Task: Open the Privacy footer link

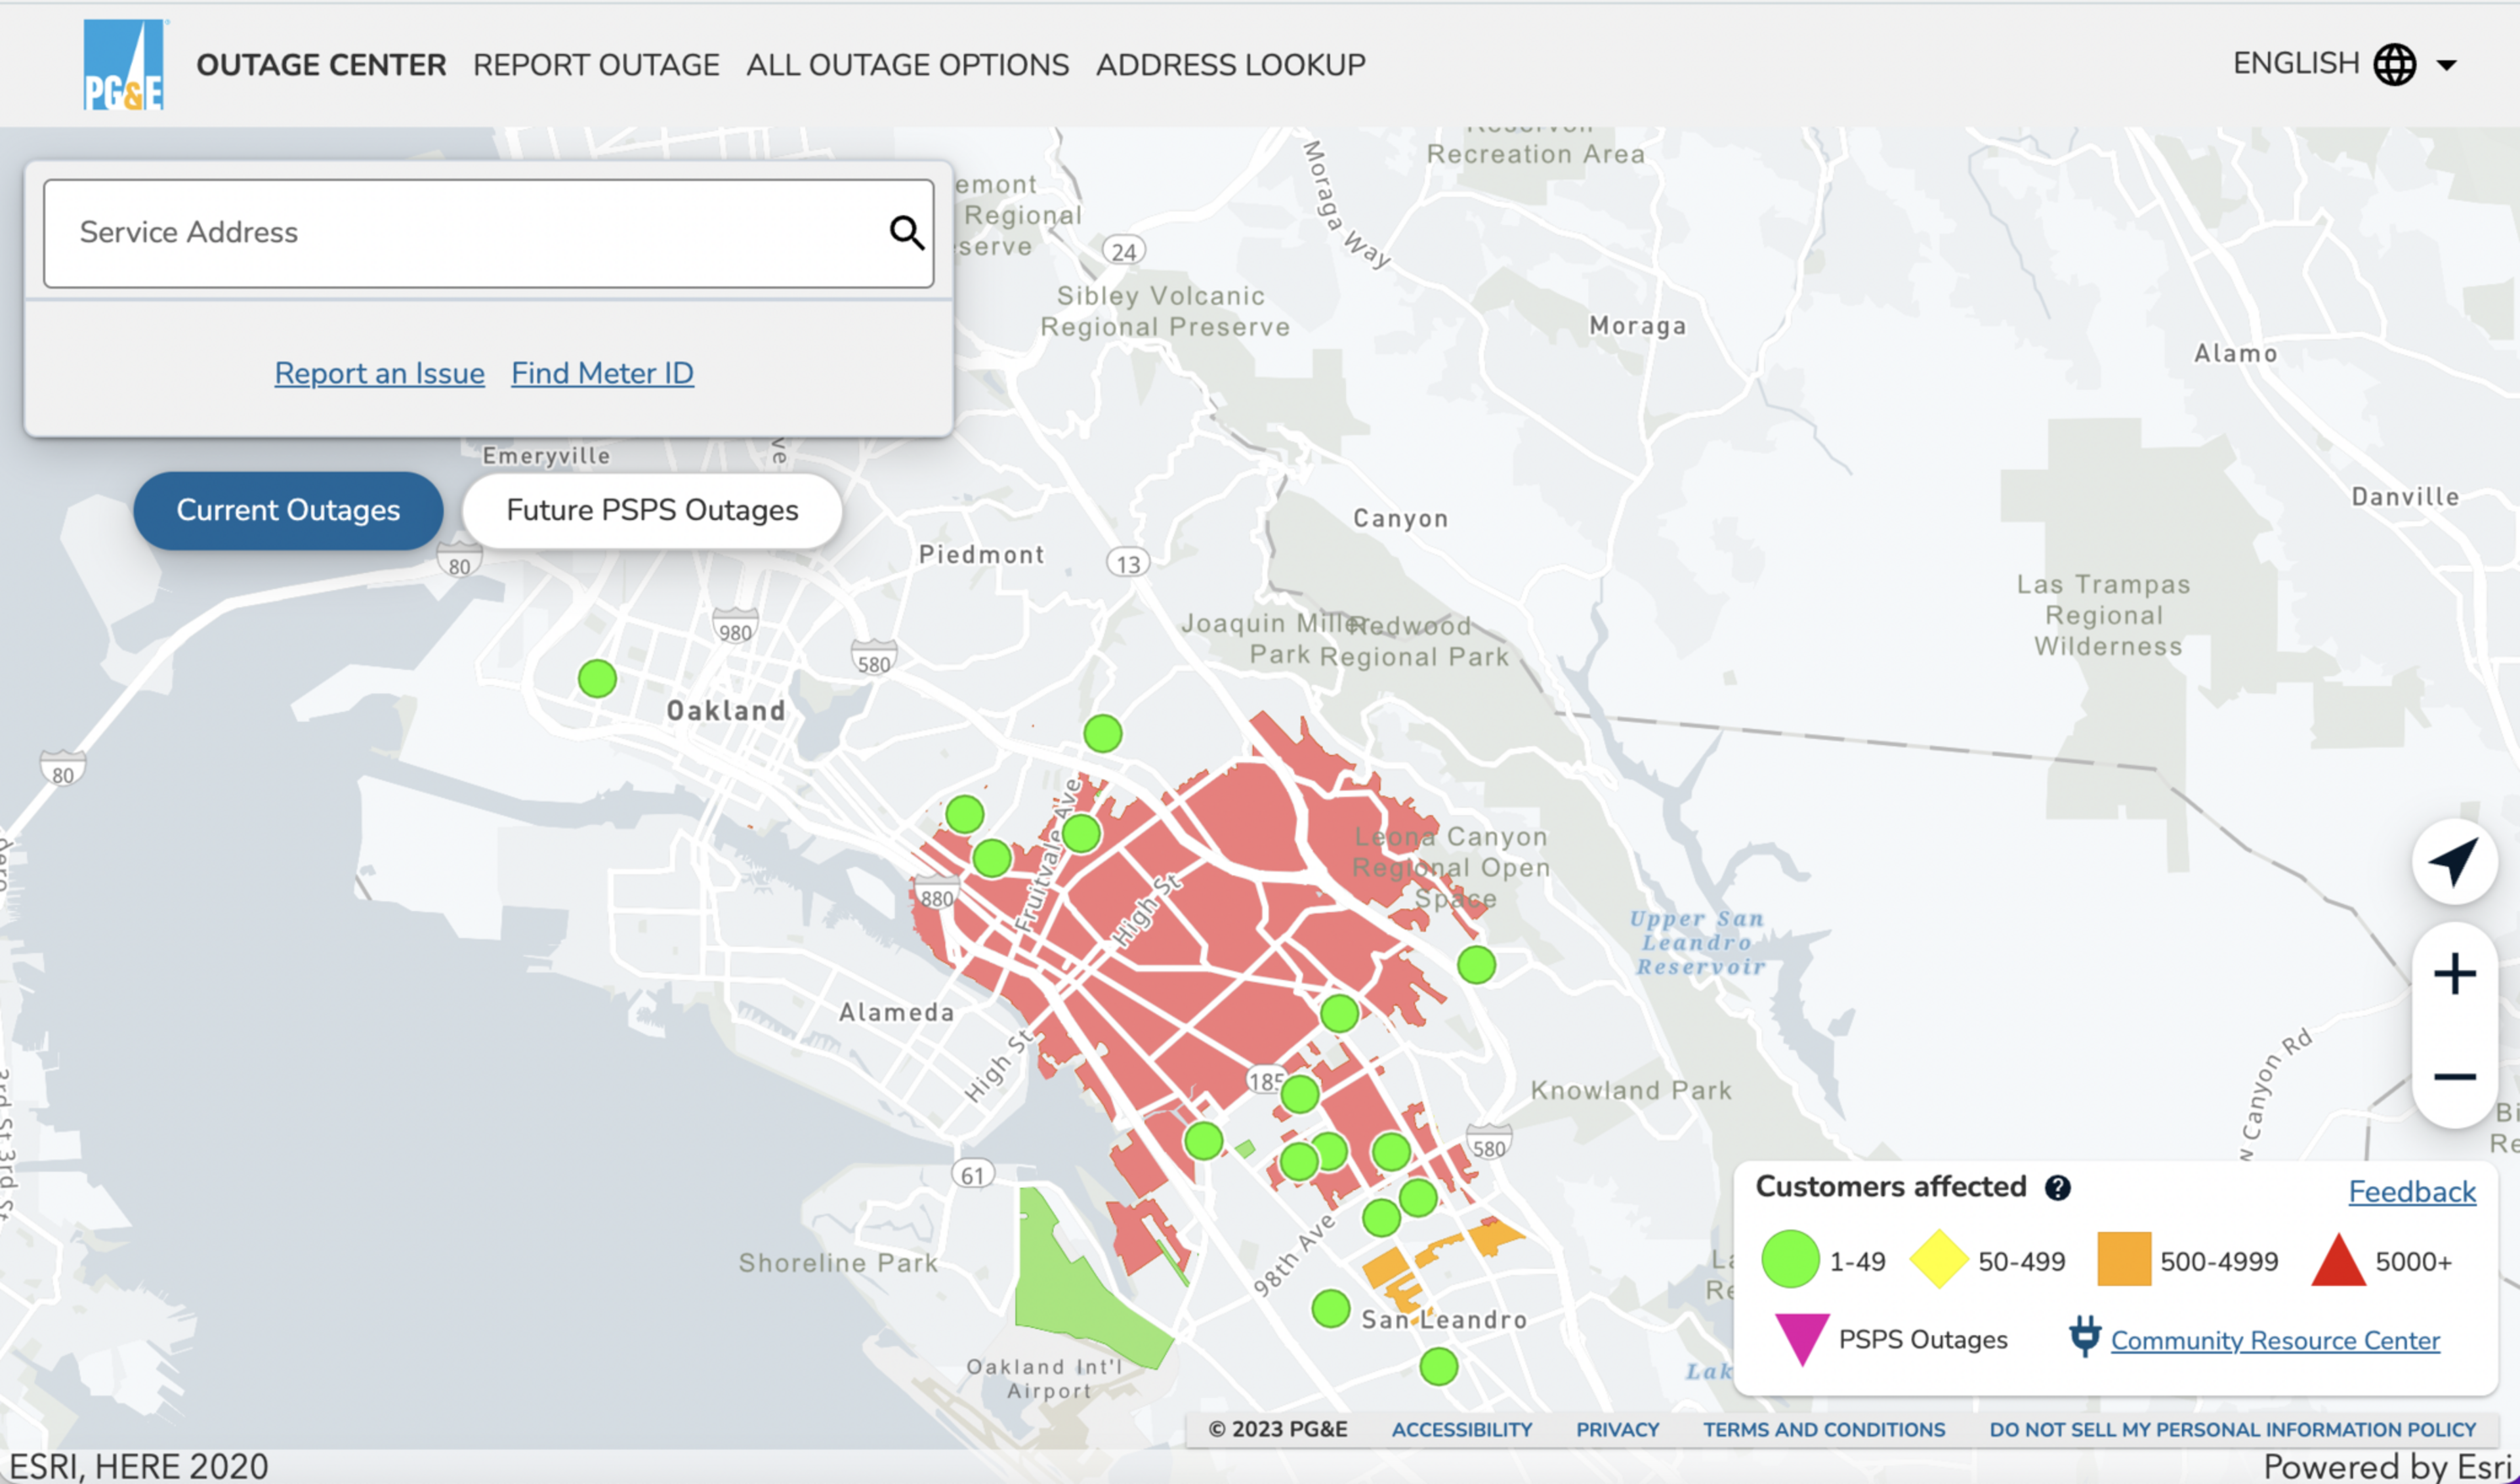Action: [1617, 1429]
